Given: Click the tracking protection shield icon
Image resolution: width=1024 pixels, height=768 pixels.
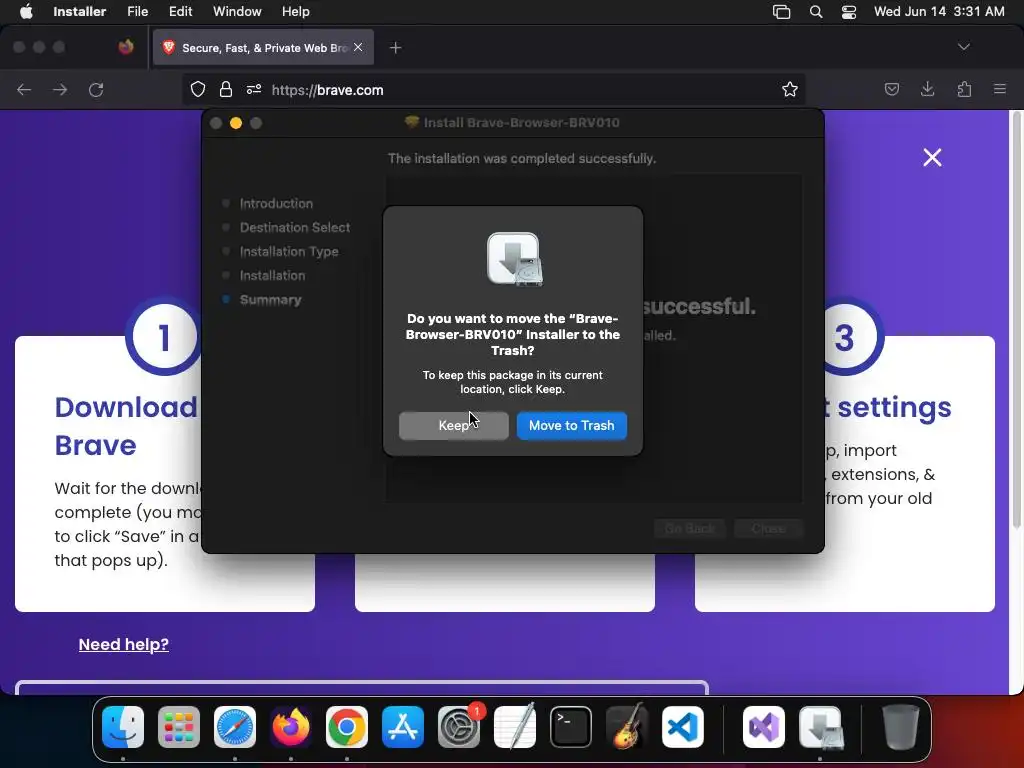Looking at the screenshot, I should [198, 89].
